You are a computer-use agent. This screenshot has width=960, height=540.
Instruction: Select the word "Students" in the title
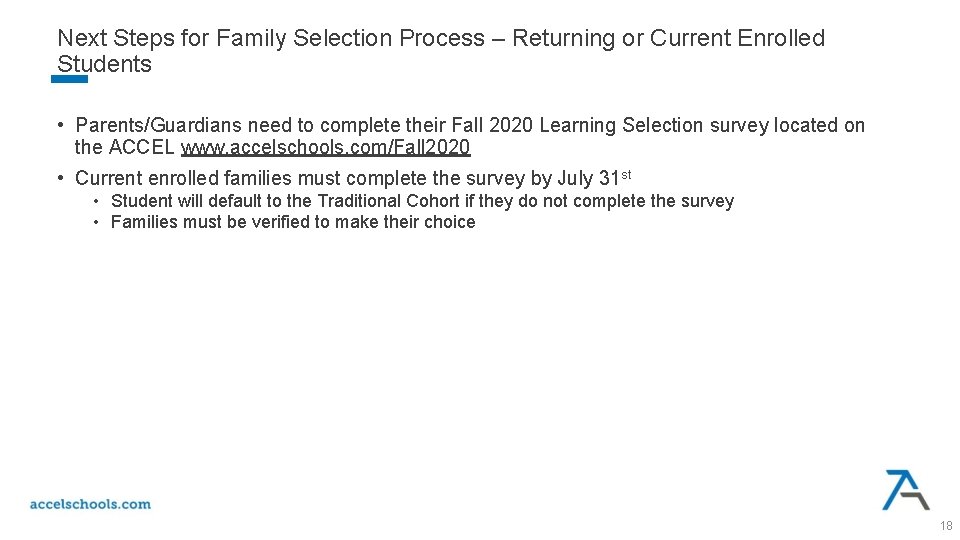[104, 64]
